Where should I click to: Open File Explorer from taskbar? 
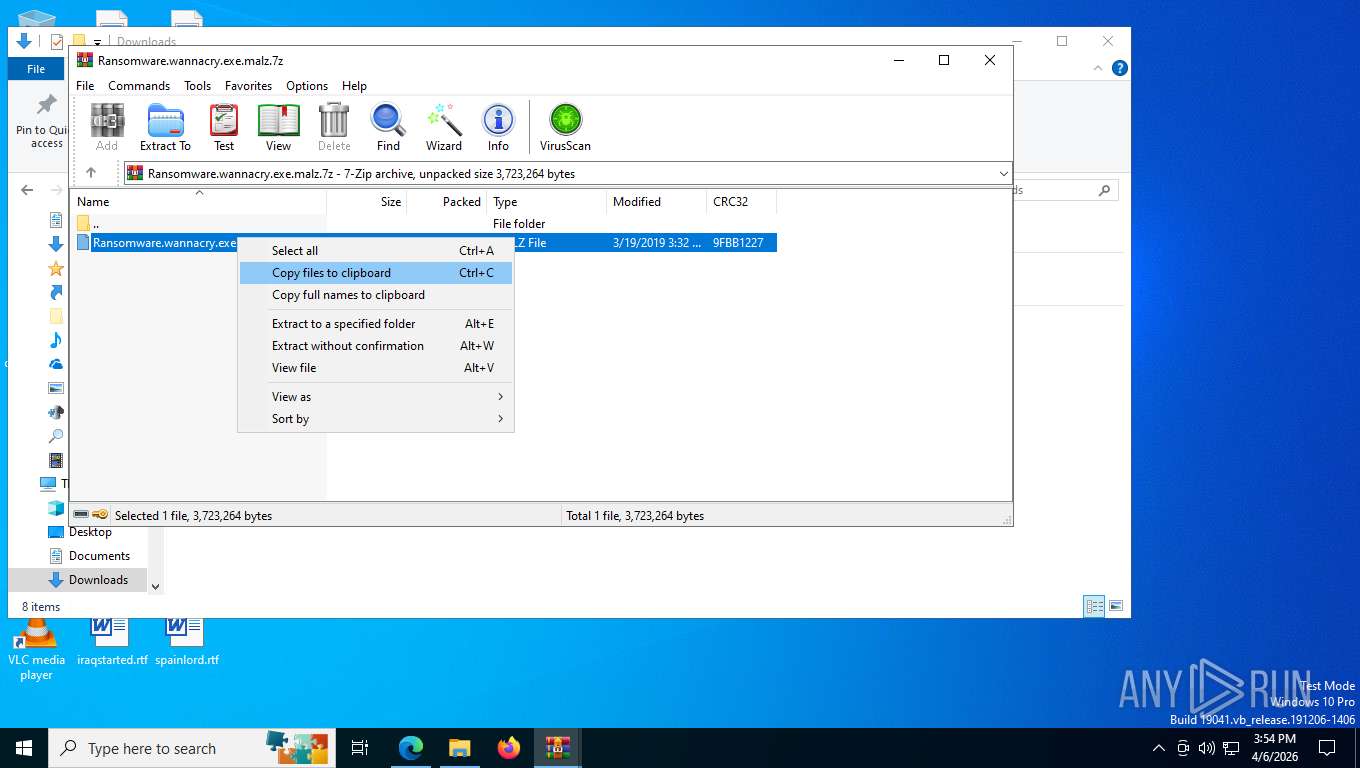460,748
